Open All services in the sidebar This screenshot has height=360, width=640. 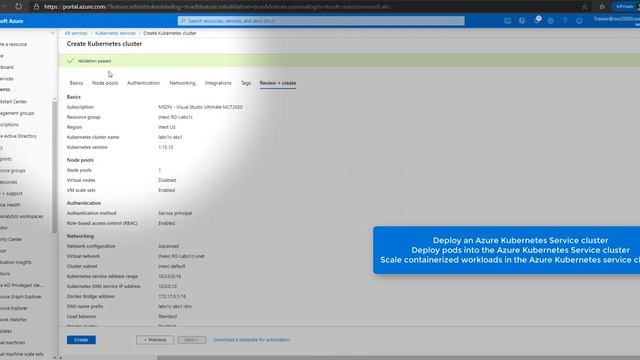coord(7,78)
